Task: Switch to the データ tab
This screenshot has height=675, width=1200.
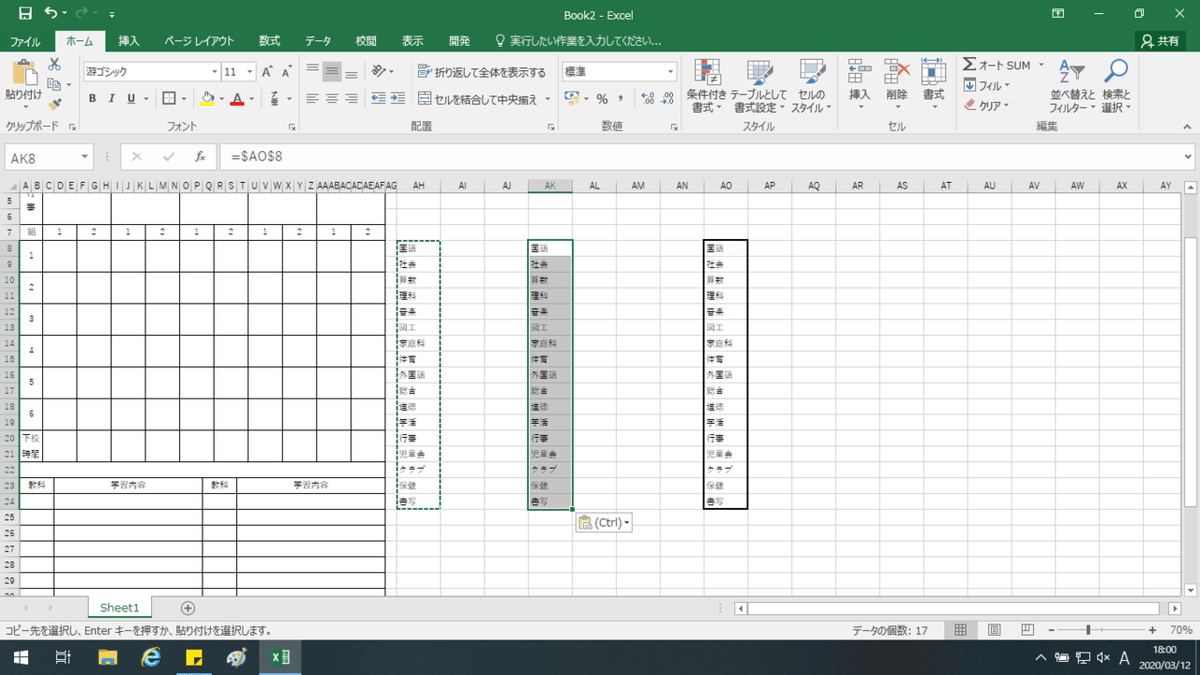Action: point(318,41)
